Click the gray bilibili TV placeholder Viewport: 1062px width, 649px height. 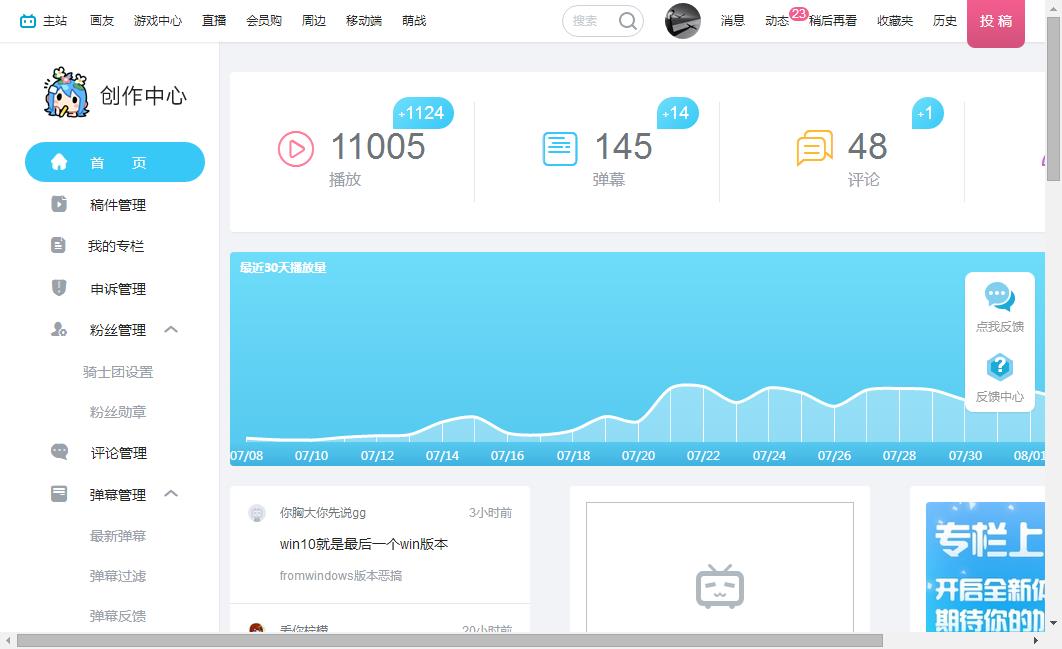point(720,587)
